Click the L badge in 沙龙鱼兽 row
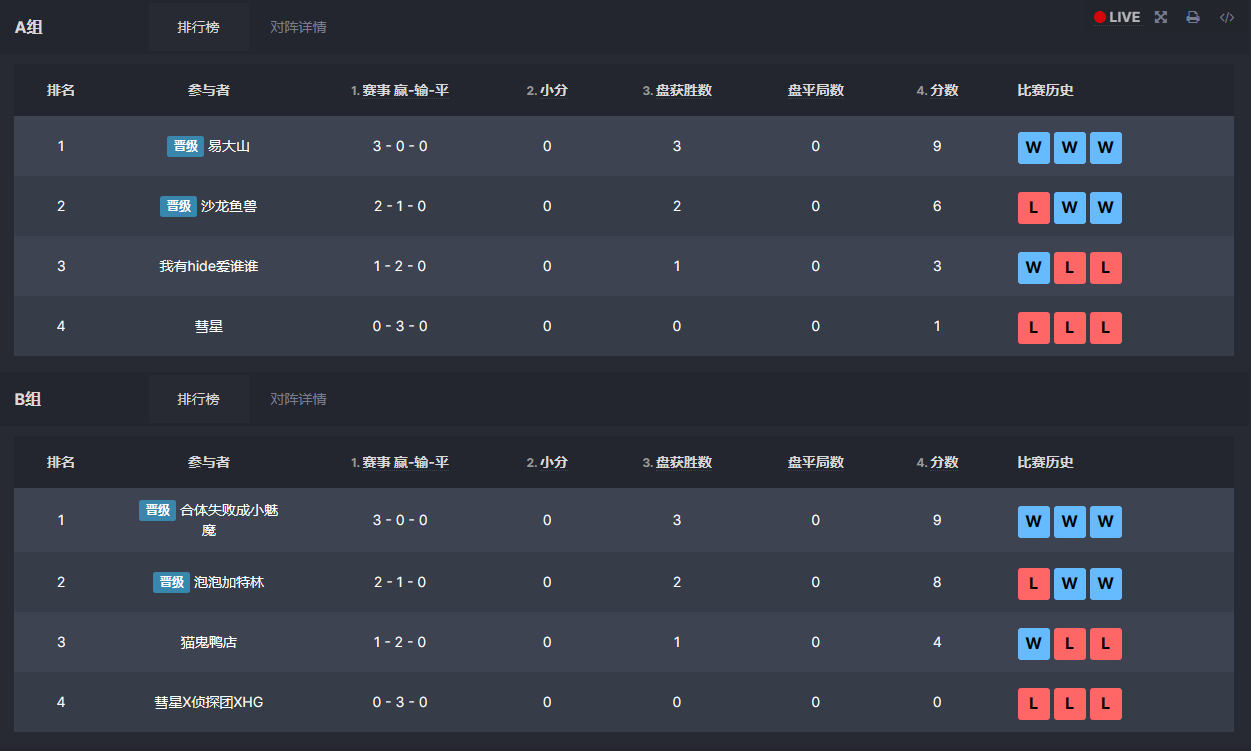 (1034, 208)
